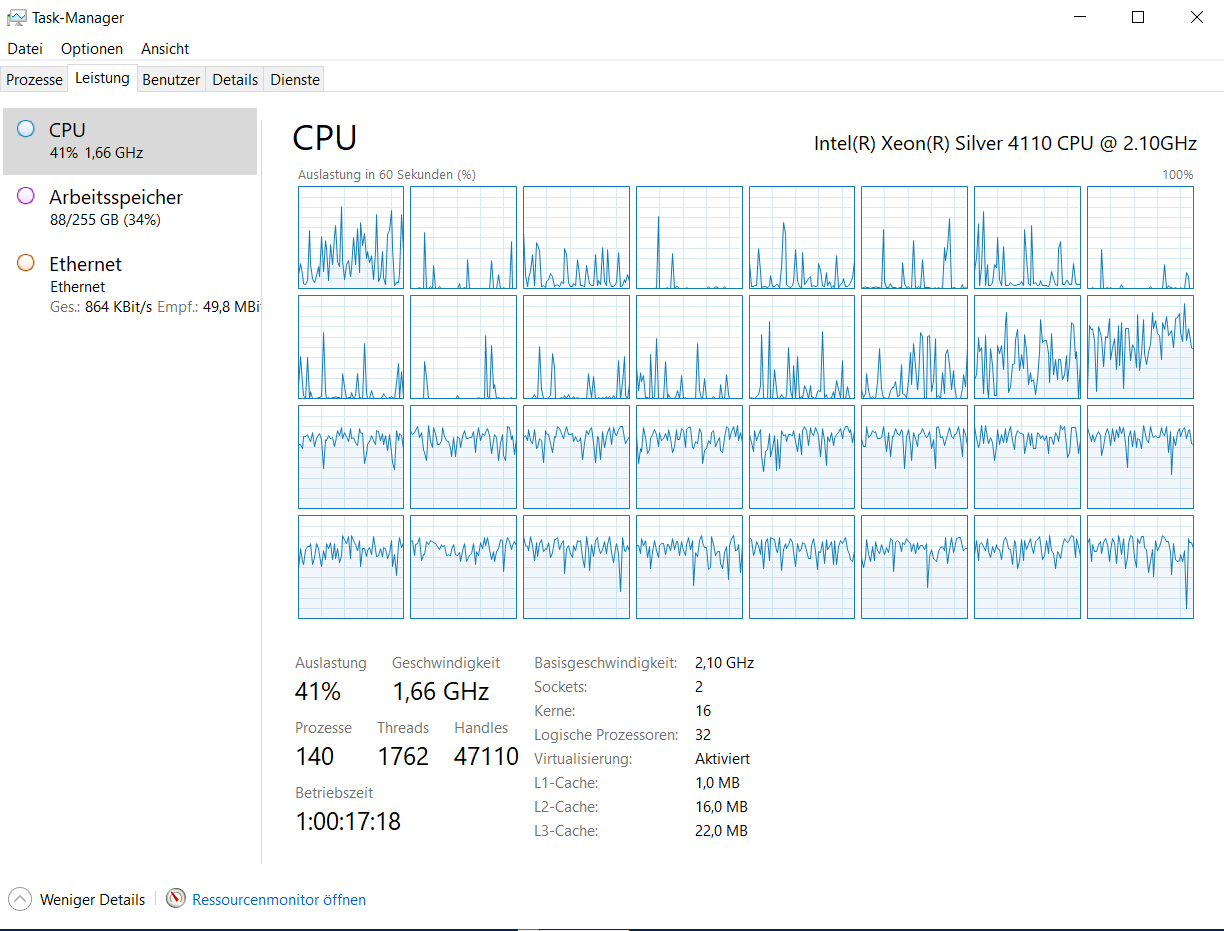Click the Geschwindigkeit 1,66 GHz value
This screenshot has width=1224, height=931.
(441, 691)
